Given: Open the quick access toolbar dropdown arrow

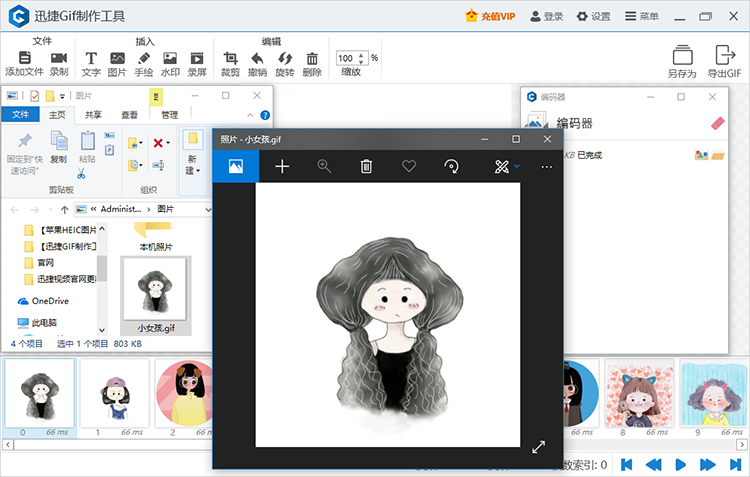Looking at the screenshot, I should coord(62,96).
